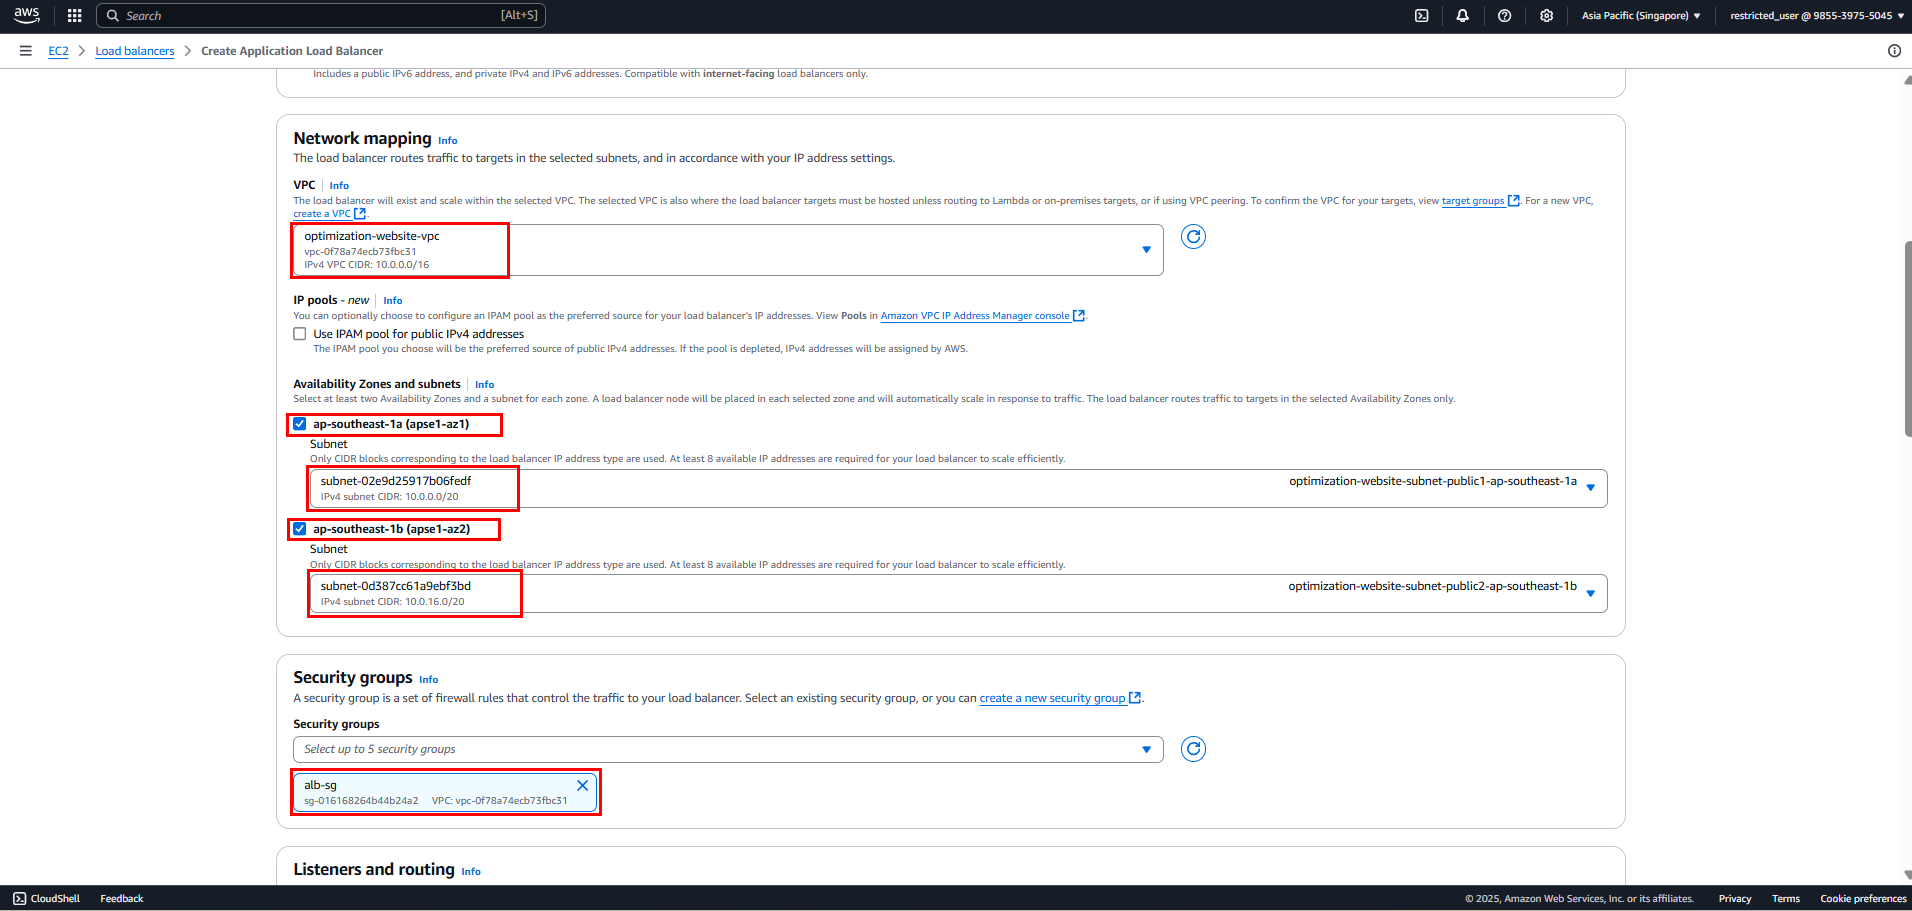
Task: Open the AWS services grid menu
Action: click(74, 16)
